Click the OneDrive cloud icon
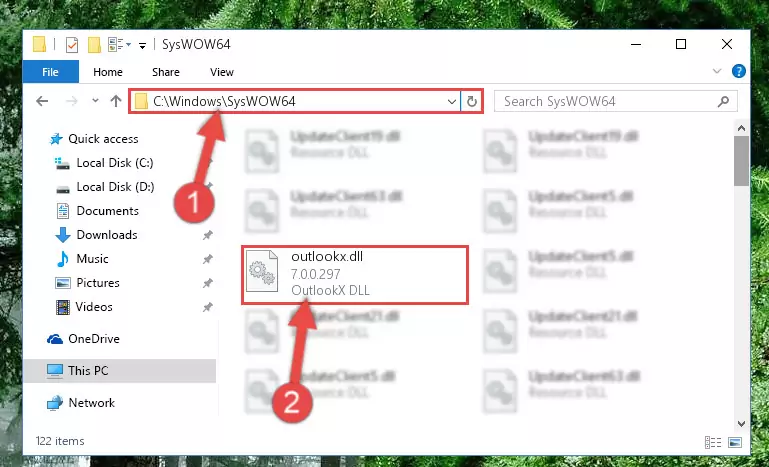The image size is (769, 467). tap(55, 339)
